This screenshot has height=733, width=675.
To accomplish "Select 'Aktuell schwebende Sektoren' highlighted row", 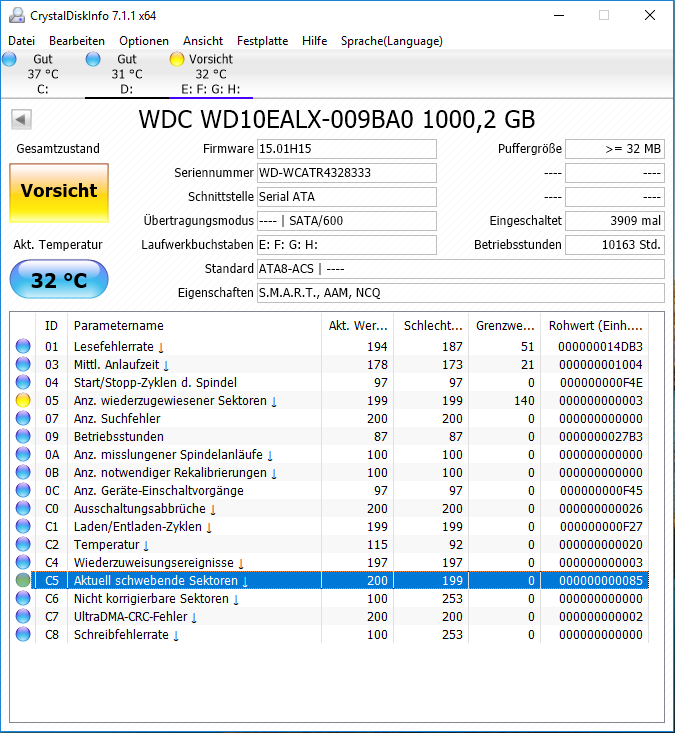I will (340, 580).
